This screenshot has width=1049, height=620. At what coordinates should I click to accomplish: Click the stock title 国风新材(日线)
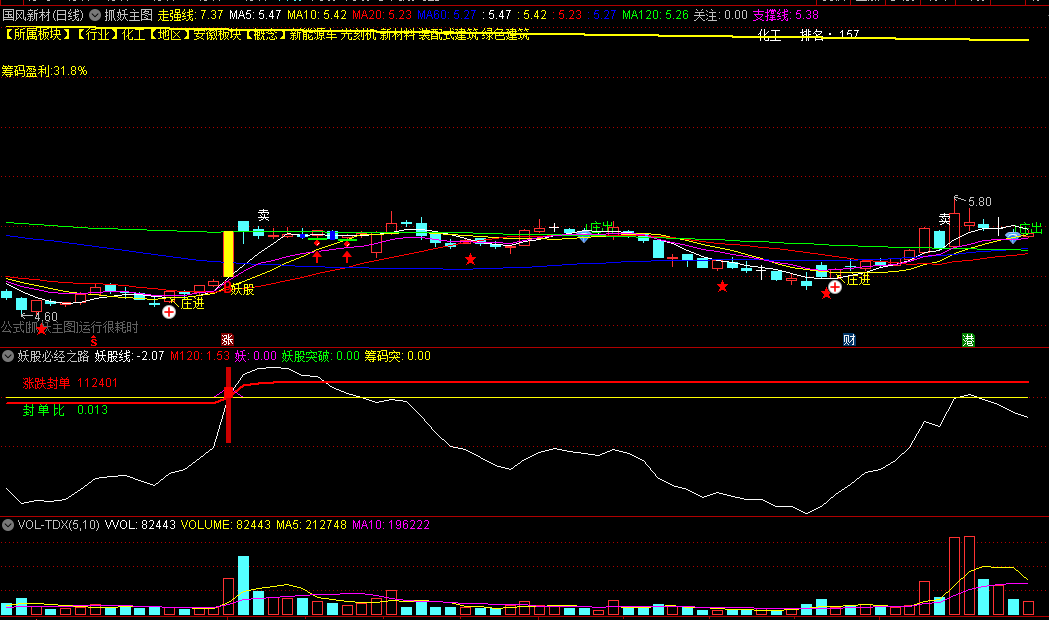tap(43, 15)
